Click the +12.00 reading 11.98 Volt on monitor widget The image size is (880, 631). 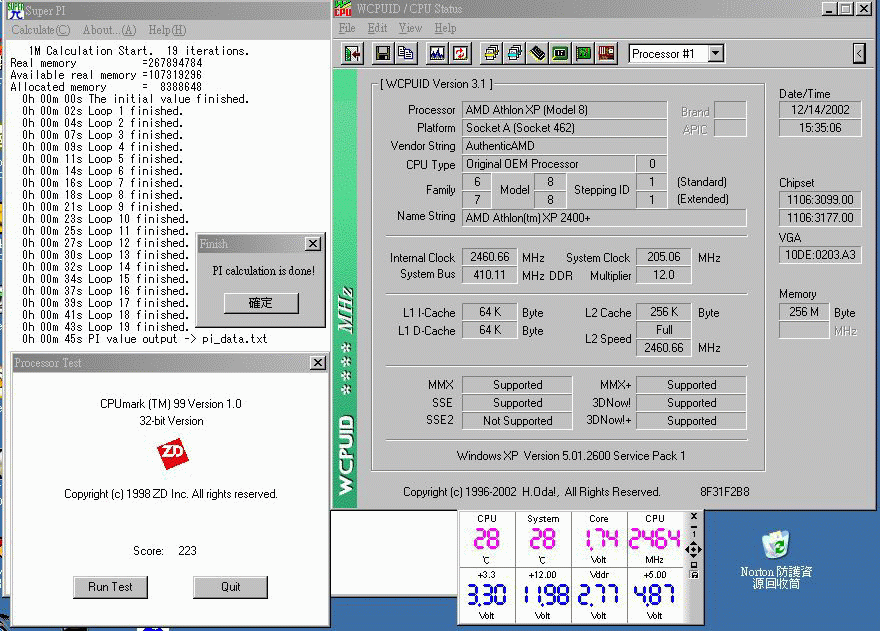(543, 595)
